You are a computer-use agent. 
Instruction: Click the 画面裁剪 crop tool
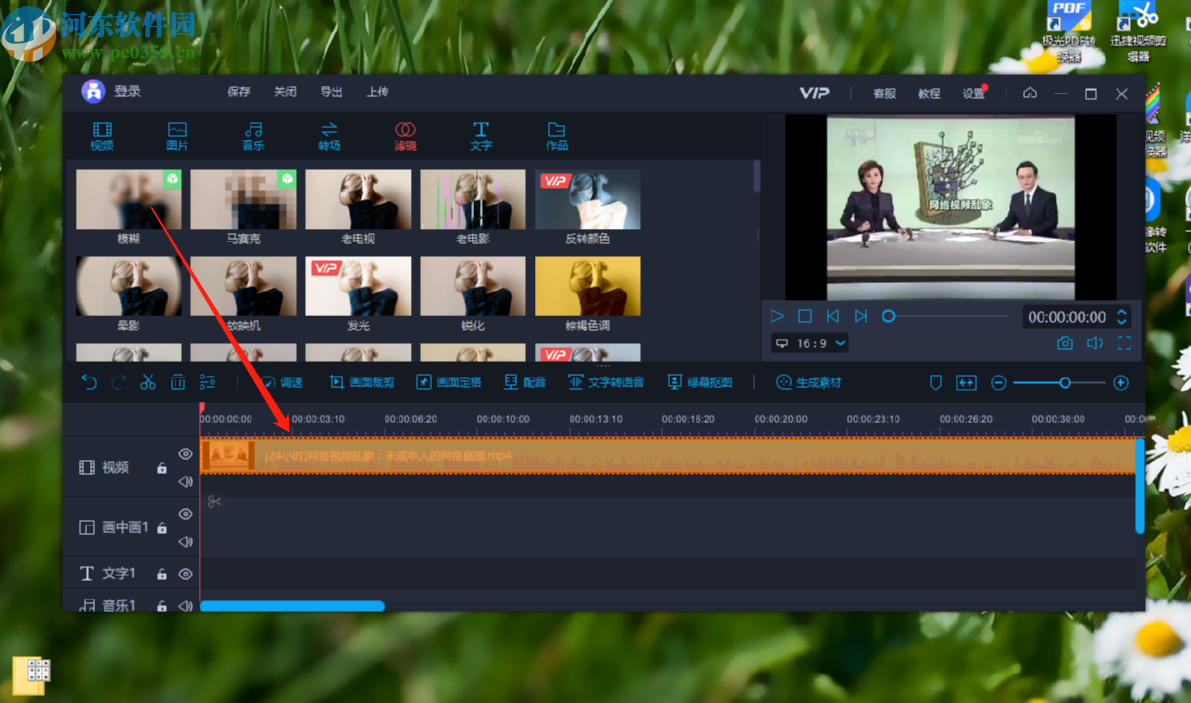361,383
